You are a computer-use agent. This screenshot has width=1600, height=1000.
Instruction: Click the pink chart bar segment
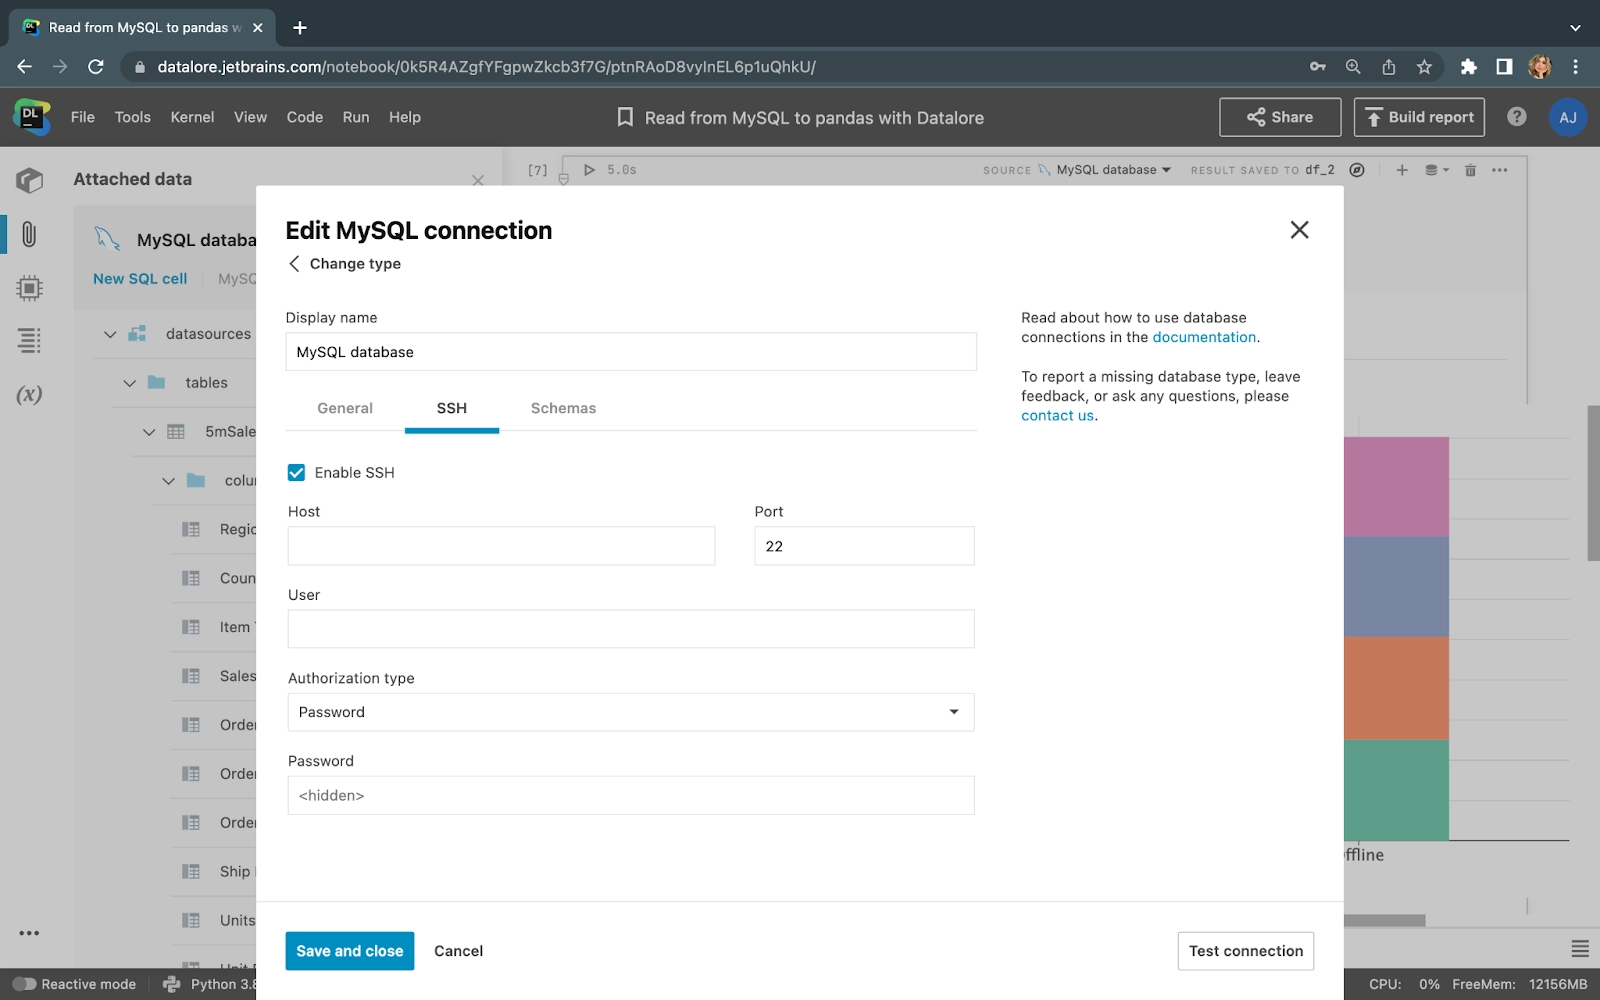tap(1396, 487)
